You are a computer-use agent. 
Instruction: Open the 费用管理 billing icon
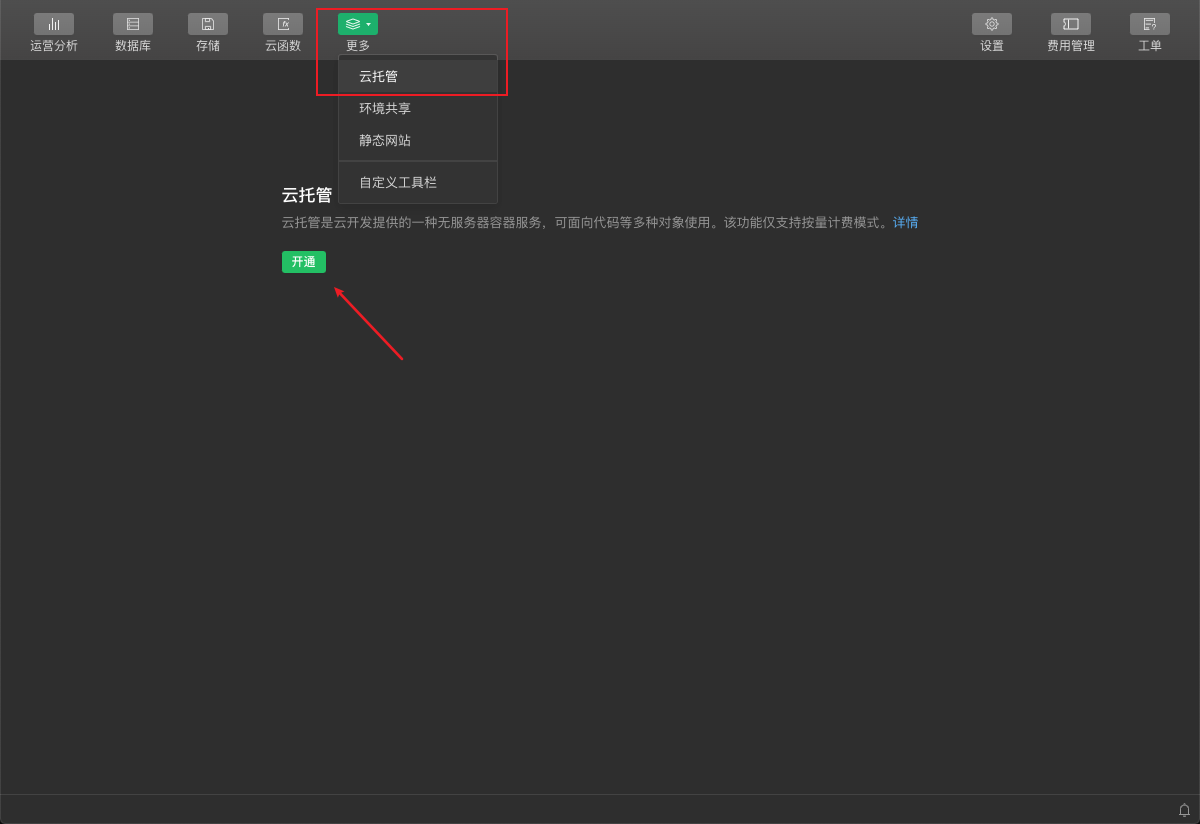pos(1071,24)
